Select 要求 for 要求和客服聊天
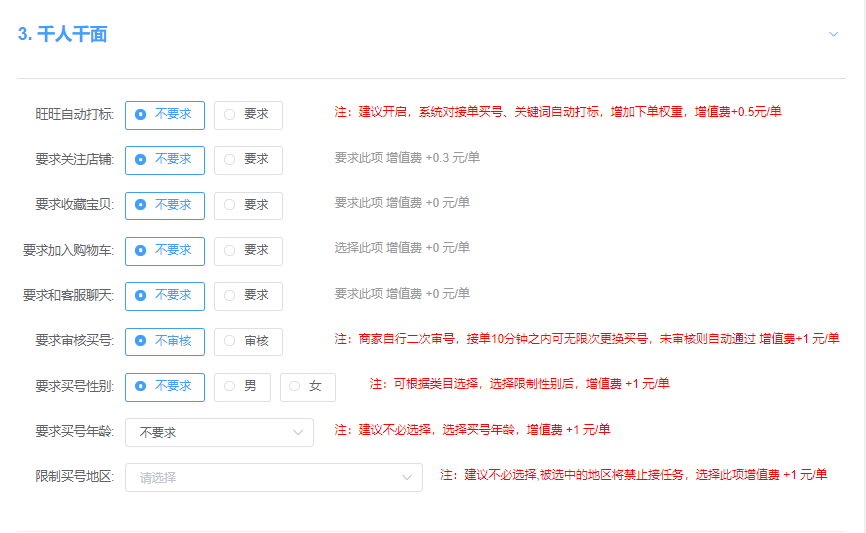The width and height of the screenshot is (866, 533). 248,296
